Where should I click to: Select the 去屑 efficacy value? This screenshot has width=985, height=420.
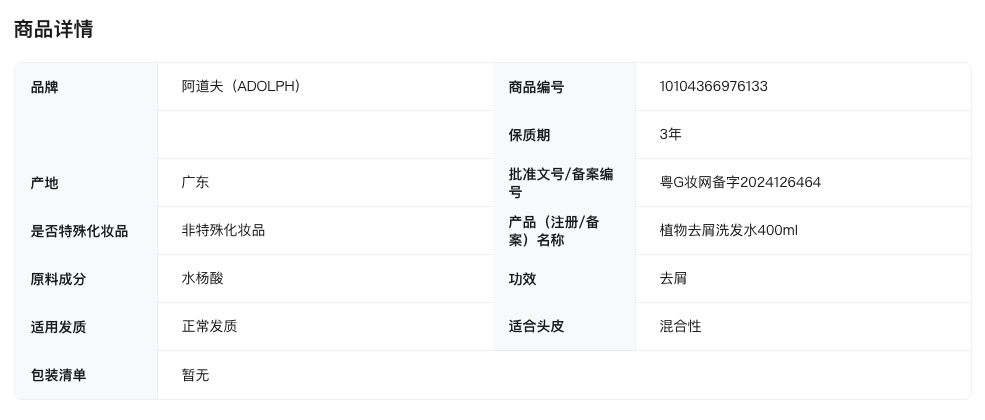[673, 278]
